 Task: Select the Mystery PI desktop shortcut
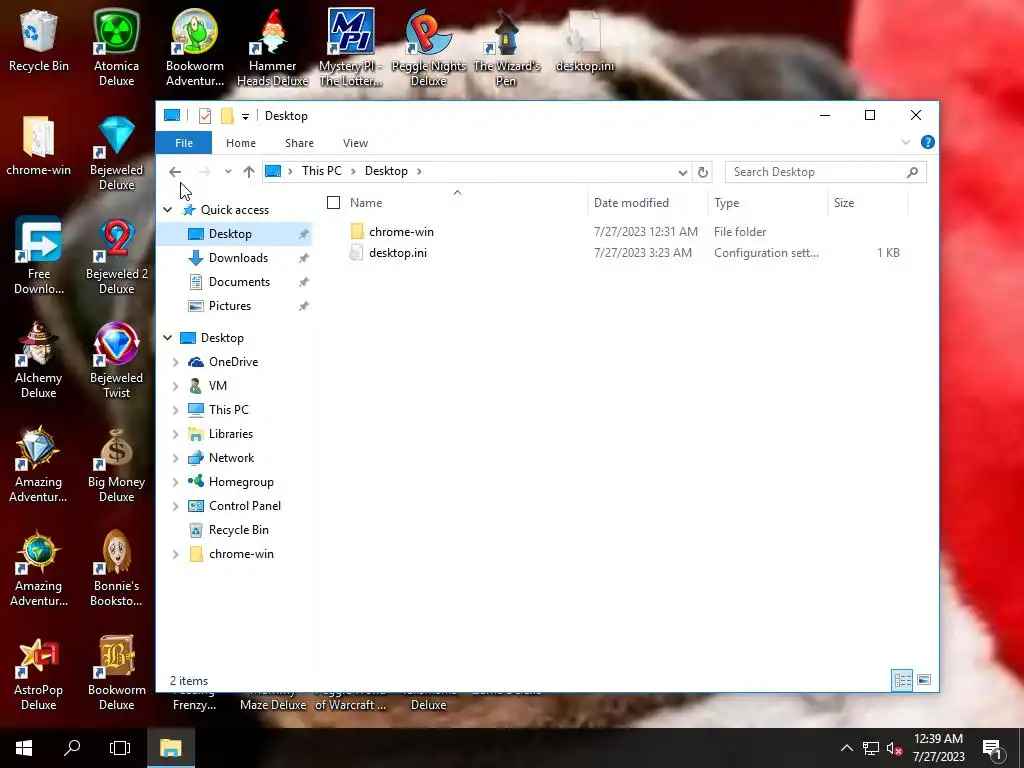point(351,48)
